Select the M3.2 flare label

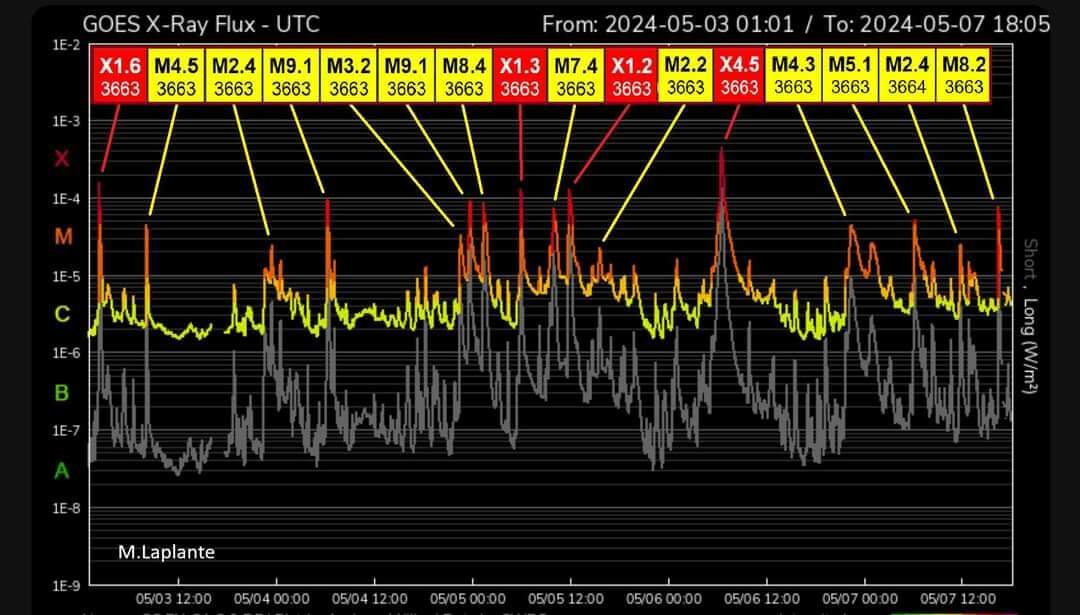click(349, 76)
